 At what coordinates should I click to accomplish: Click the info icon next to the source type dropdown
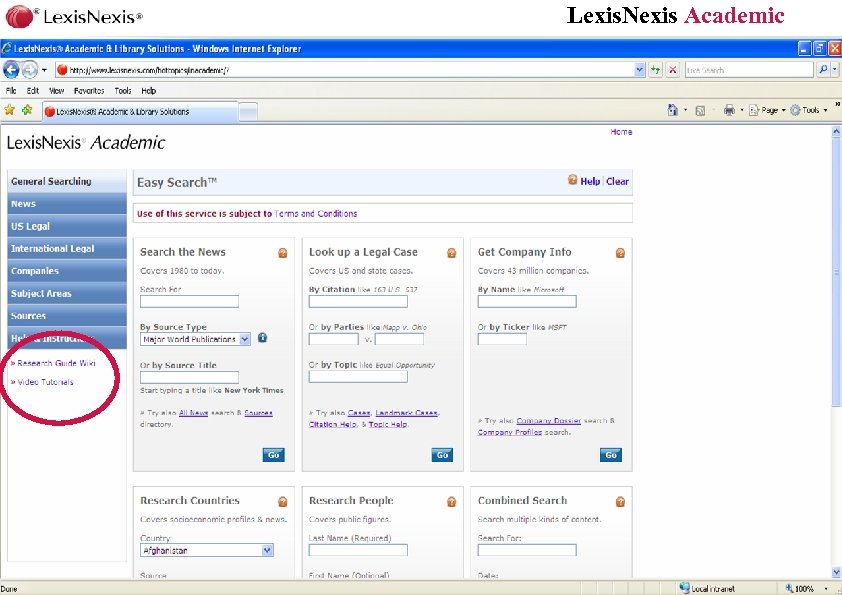262,338
